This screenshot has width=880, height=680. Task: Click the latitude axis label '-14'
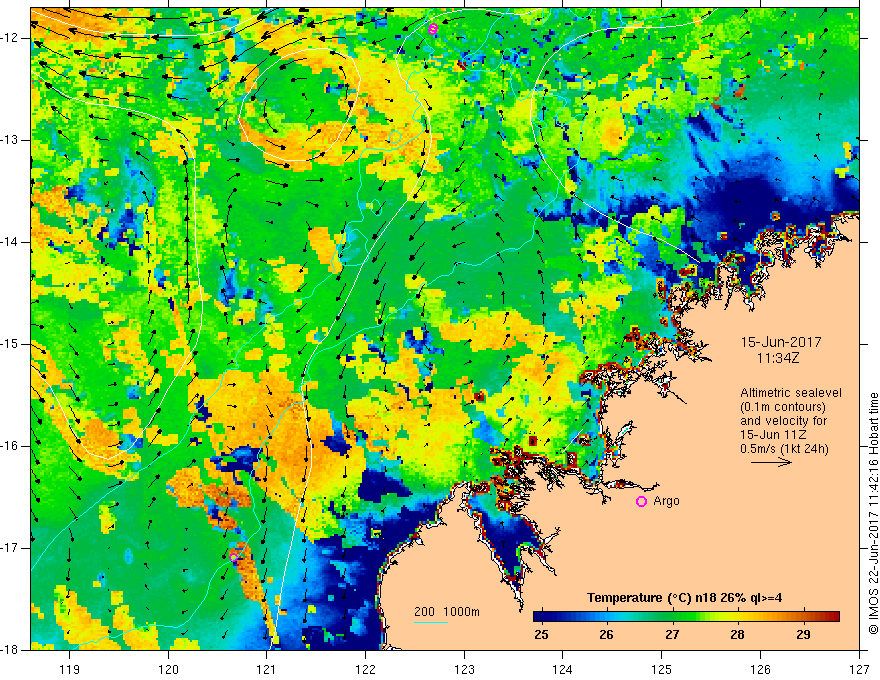click(10, 242)
